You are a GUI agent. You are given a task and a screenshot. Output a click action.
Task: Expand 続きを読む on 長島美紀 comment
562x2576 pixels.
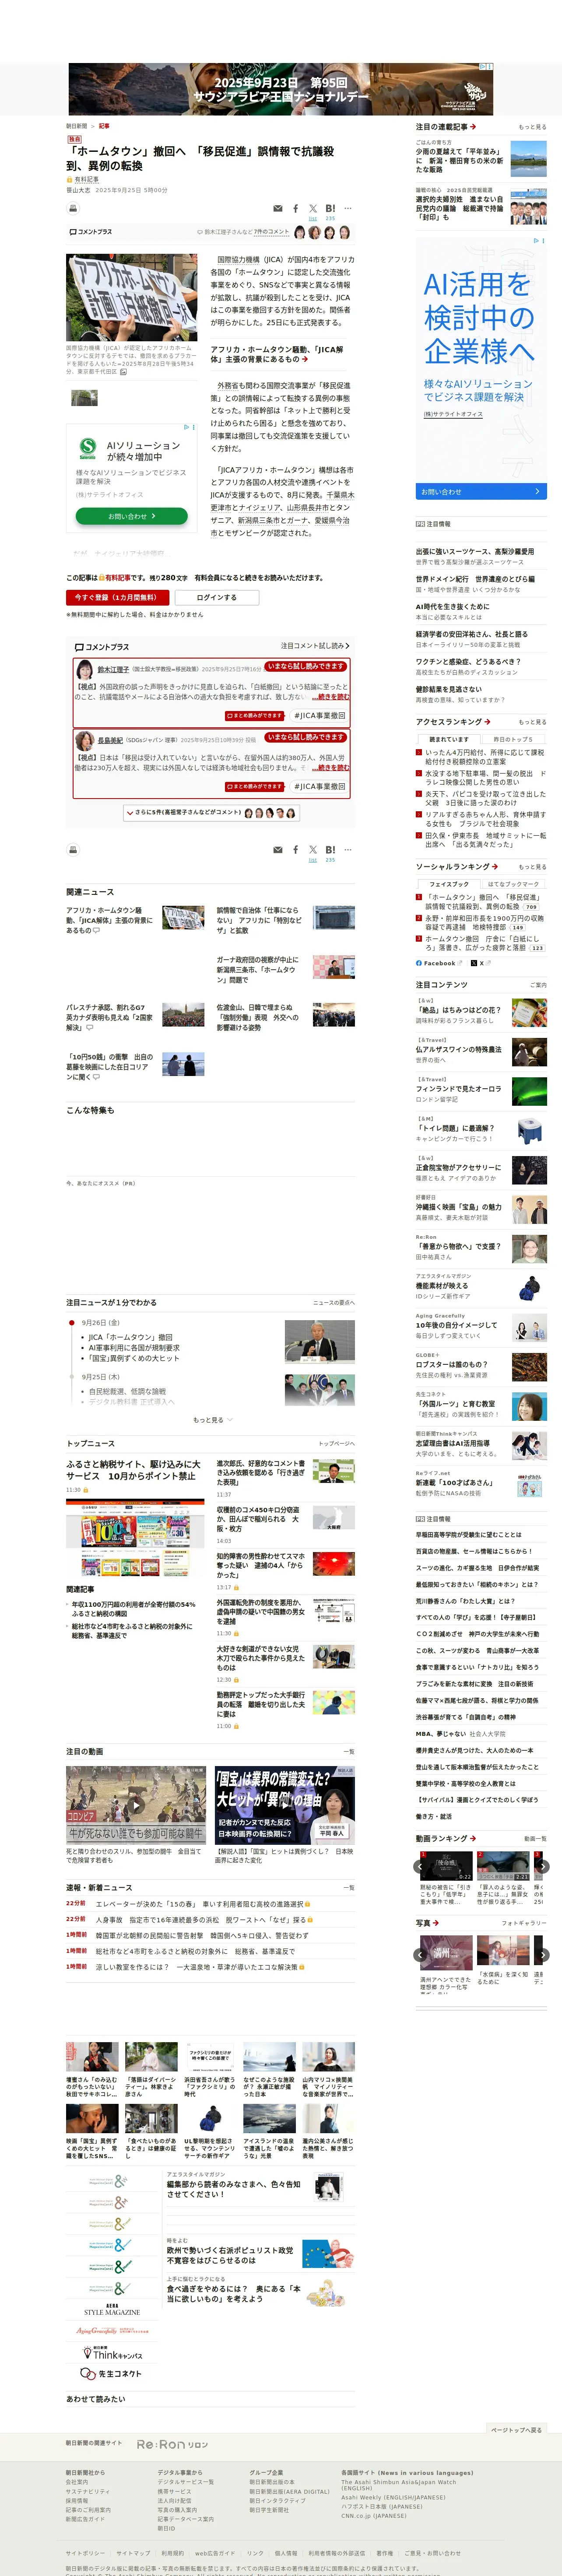coord(330,768)
